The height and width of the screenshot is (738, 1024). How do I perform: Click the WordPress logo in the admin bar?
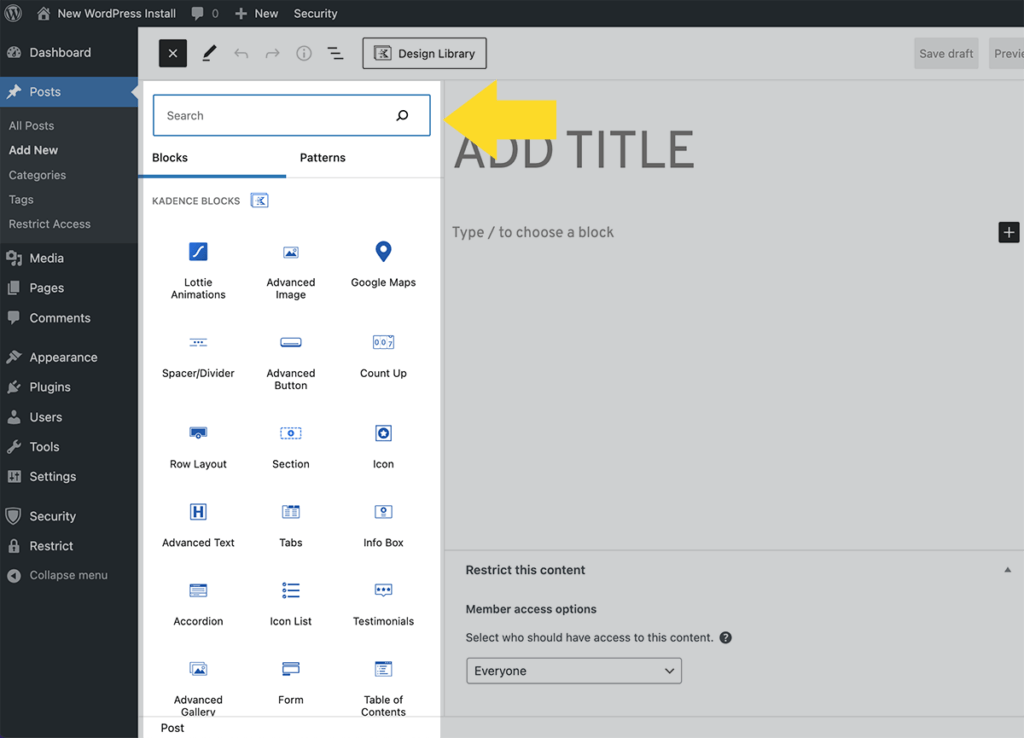coord(13,13)
